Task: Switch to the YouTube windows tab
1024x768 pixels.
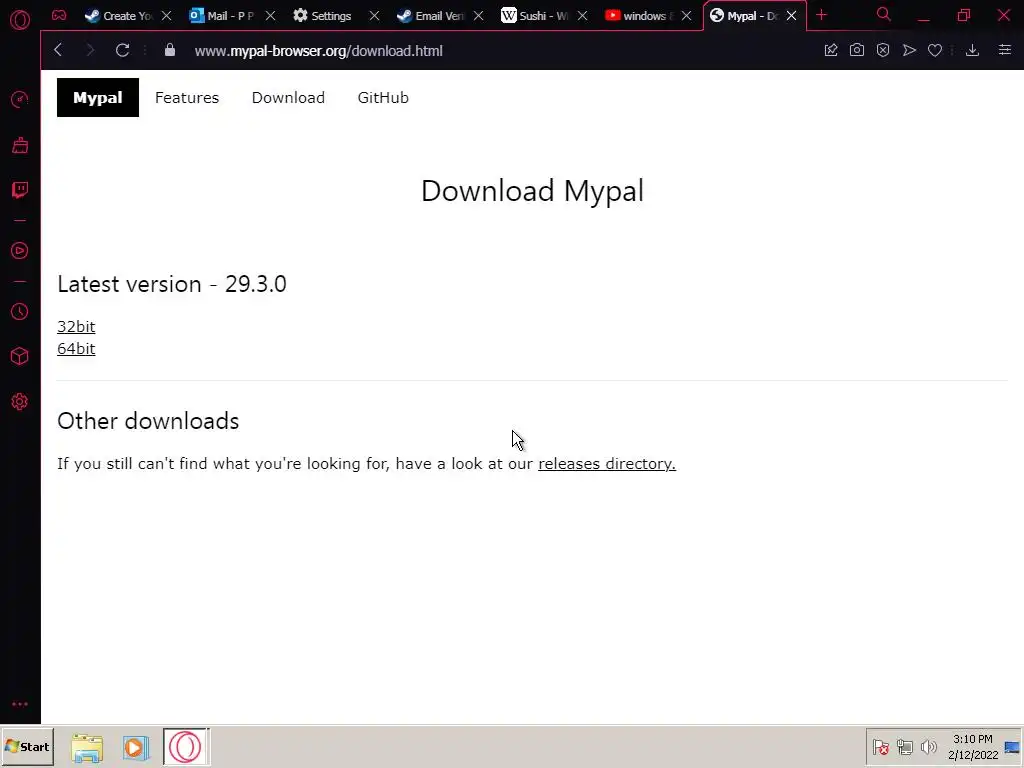Action: (x=639, y=16)
